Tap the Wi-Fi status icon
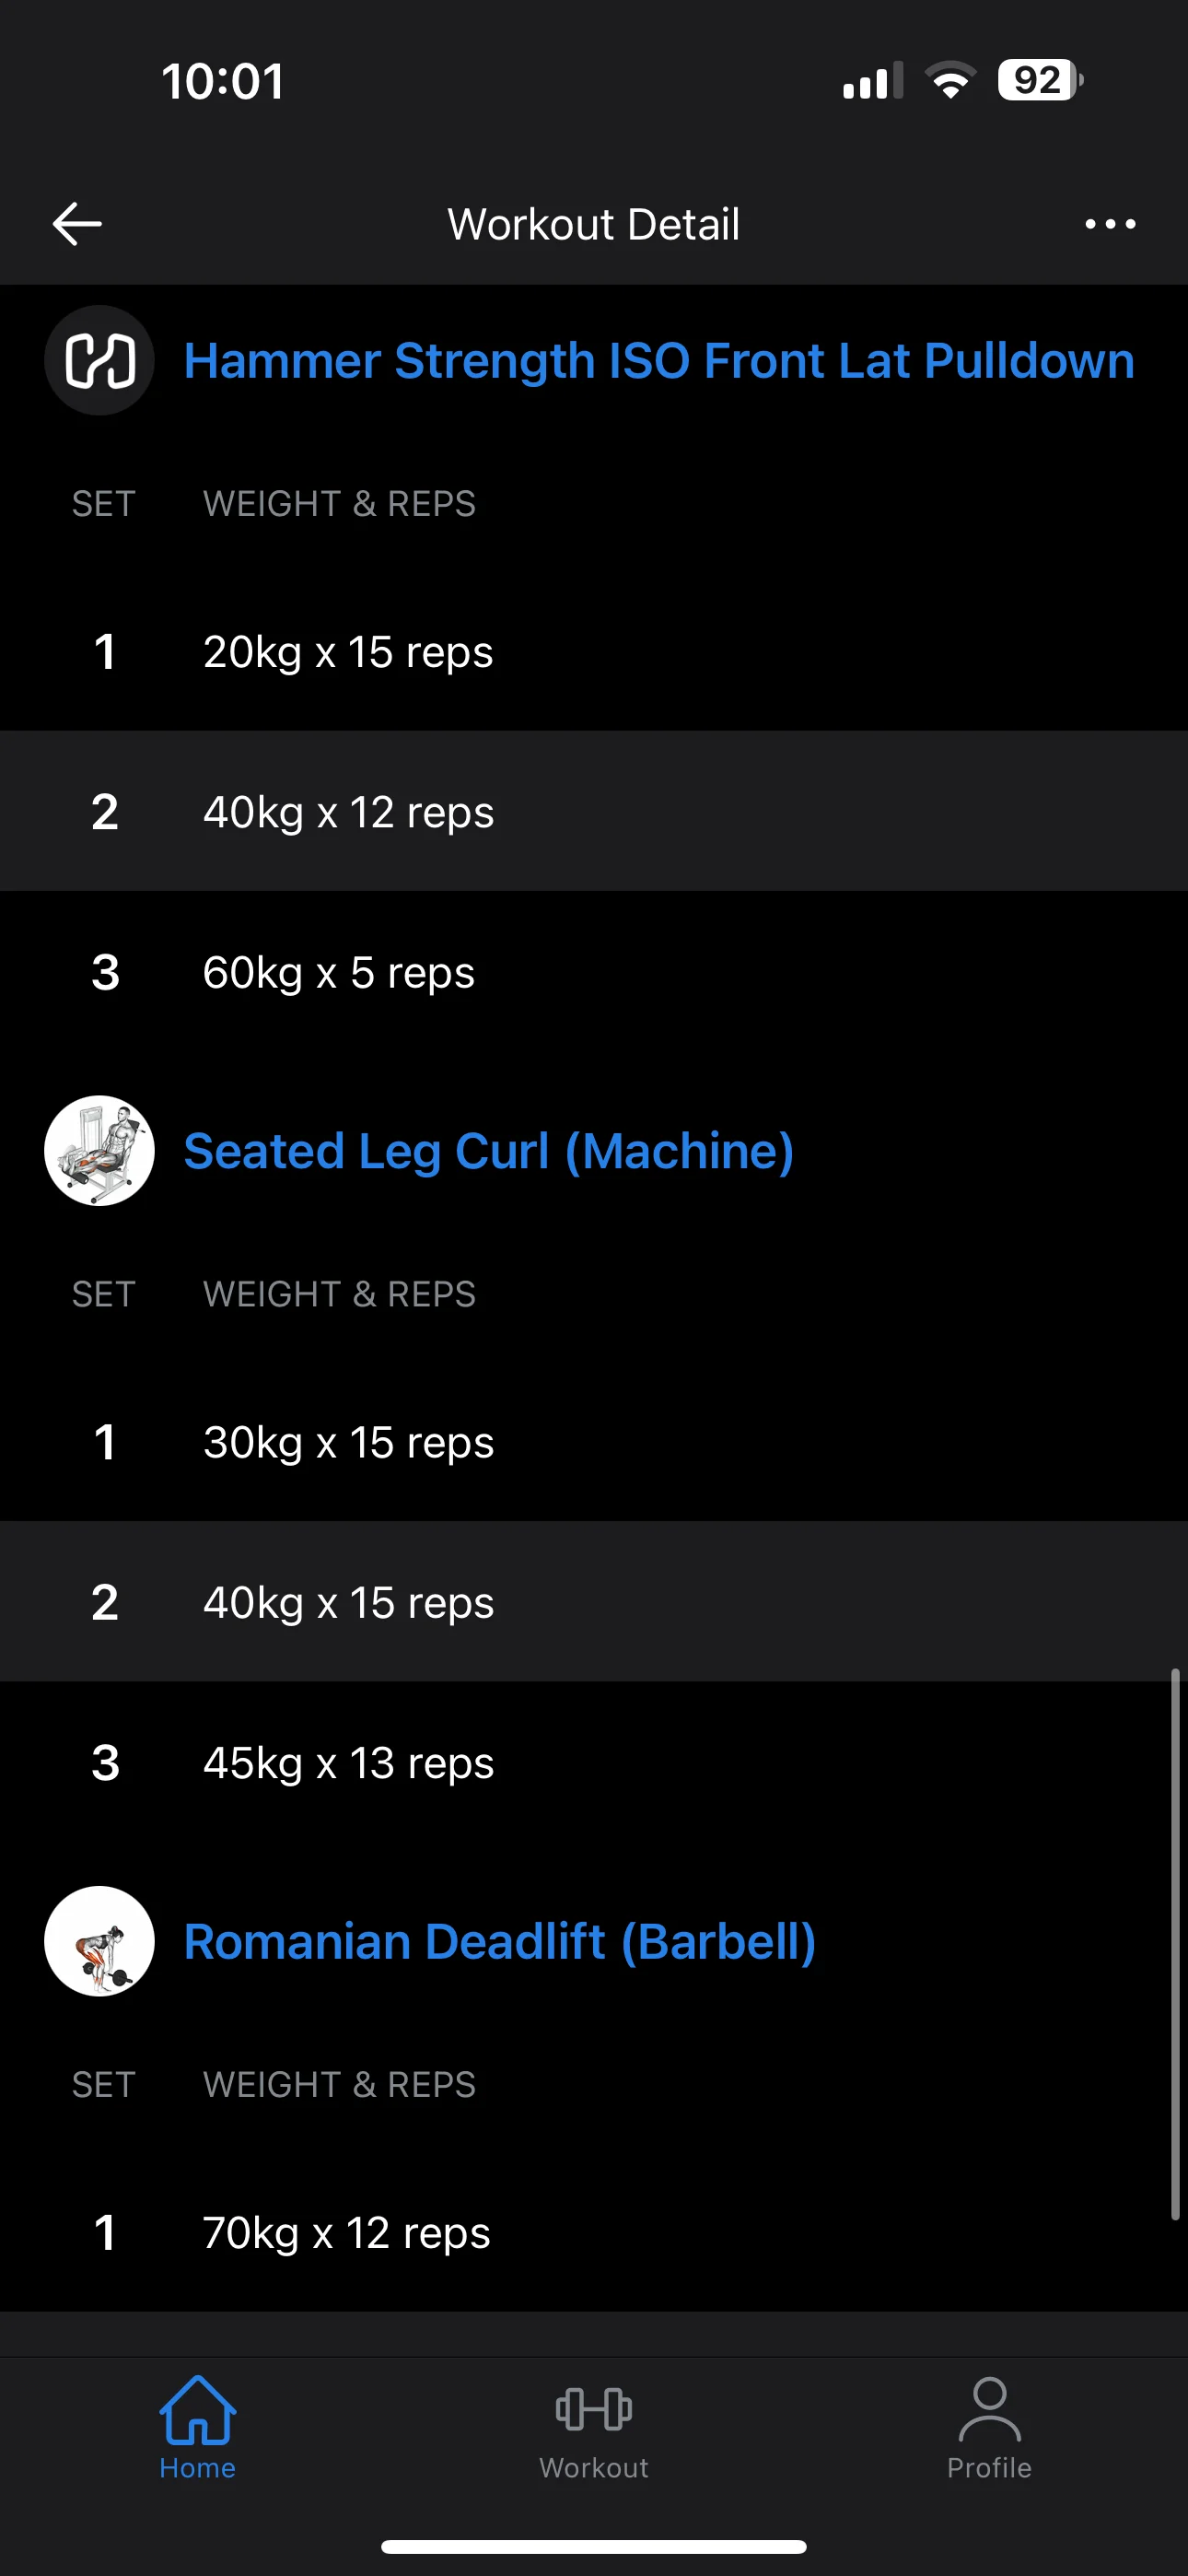 pos(950,81)
